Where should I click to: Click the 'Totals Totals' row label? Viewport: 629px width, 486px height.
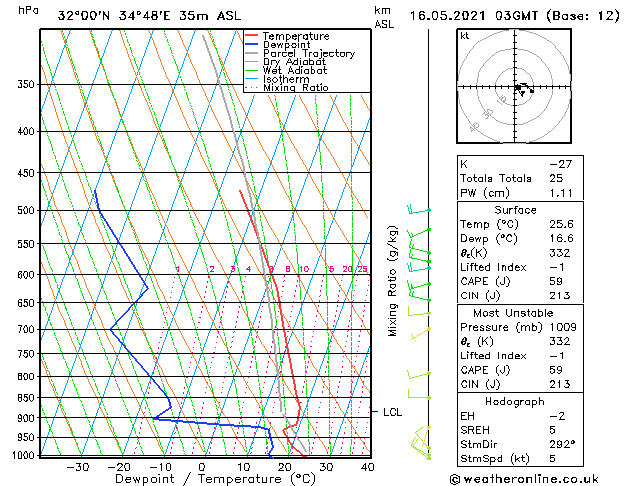click(x=496, y=178)
